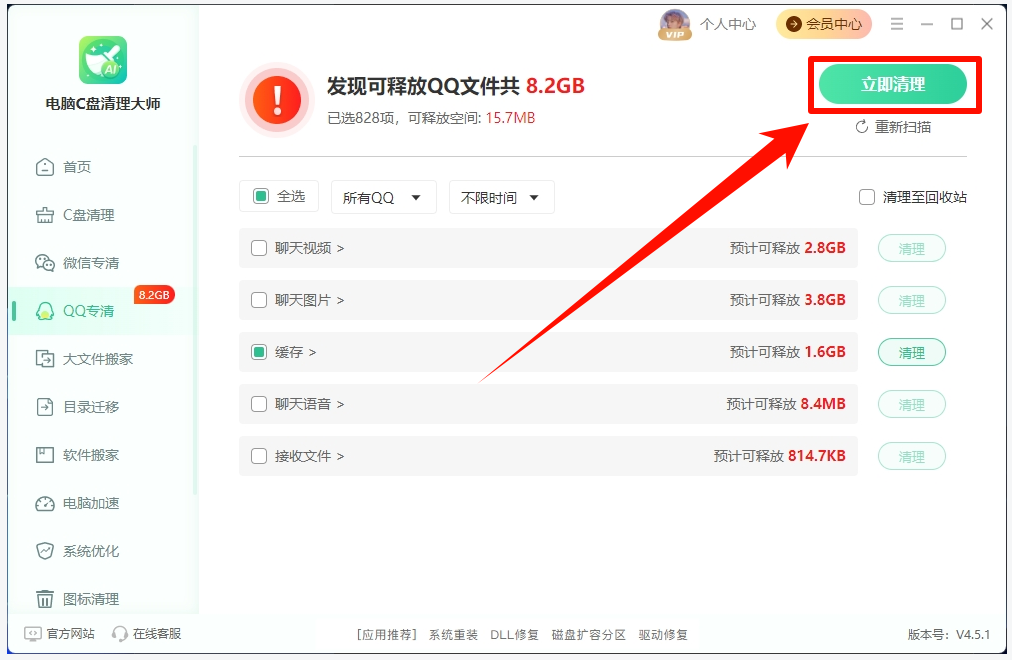Open 个人中心 link
Screen dimensions: 1012x660
[728, 25]
